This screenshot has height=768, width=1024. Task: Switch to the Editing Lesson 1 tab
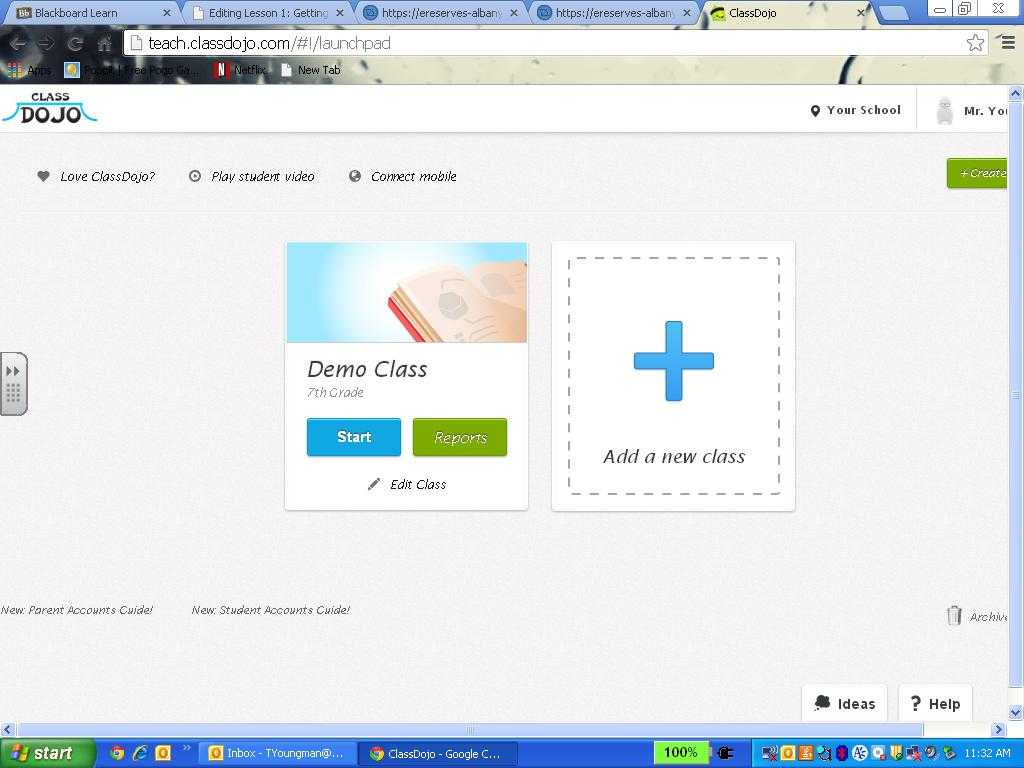coord(268,12)
